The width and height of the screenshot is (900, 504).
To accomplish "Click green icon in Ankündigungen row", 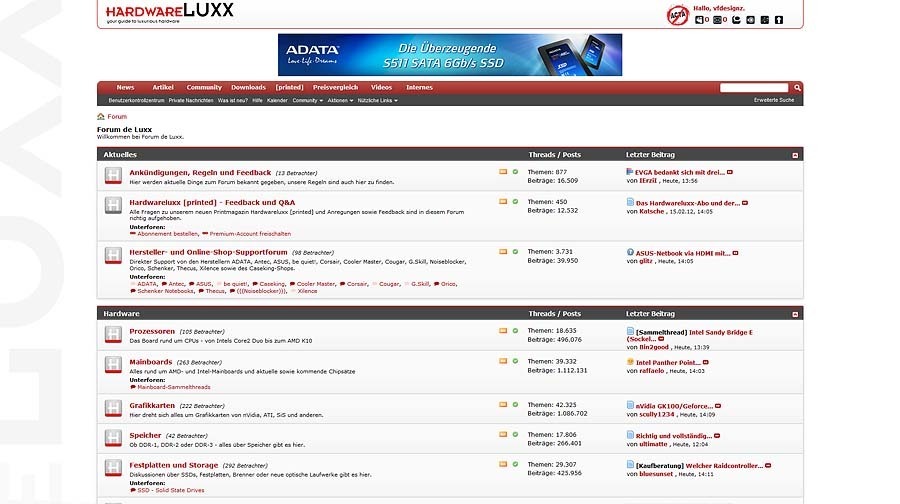I will (515, 172).
